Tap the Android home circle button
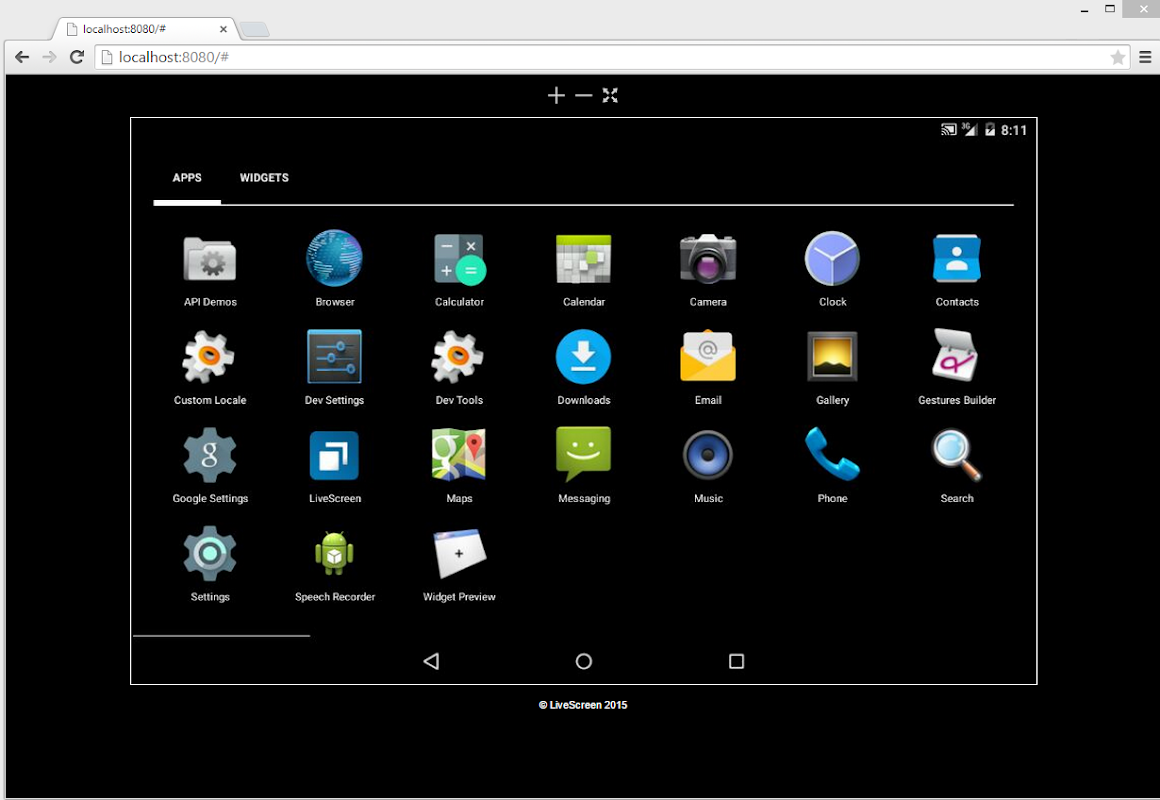This screenshot has height=800, width=1160. click(584, 661)
